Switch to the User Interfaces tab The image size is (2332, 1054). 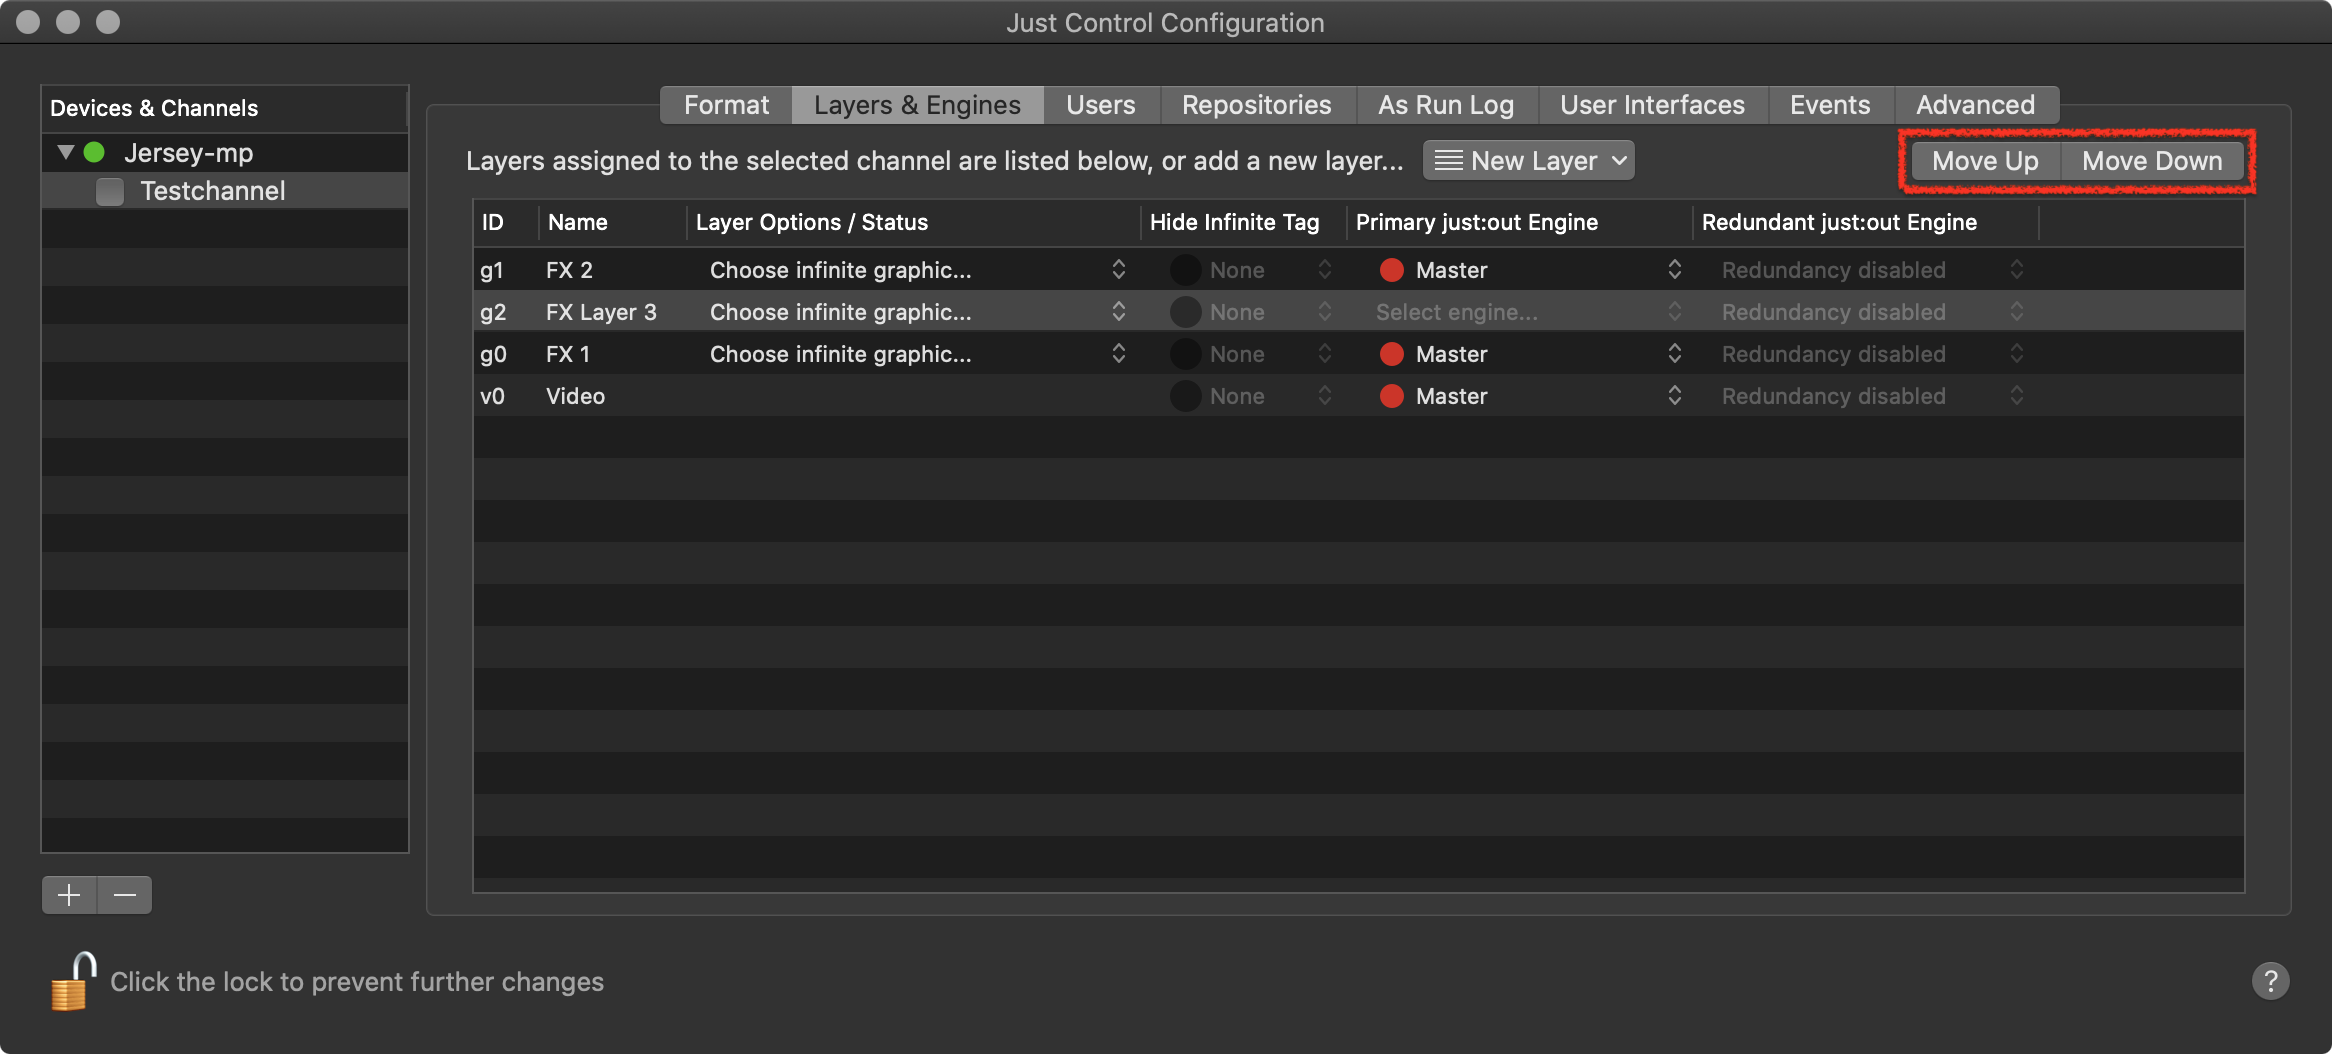click(1652, 105)
